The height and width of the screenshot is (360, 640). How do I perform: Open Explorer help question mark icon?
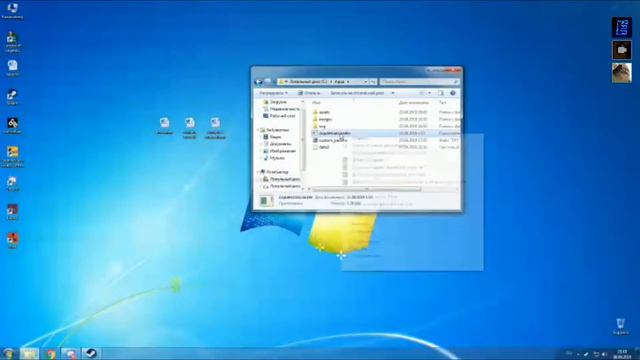tap(453, 93)
